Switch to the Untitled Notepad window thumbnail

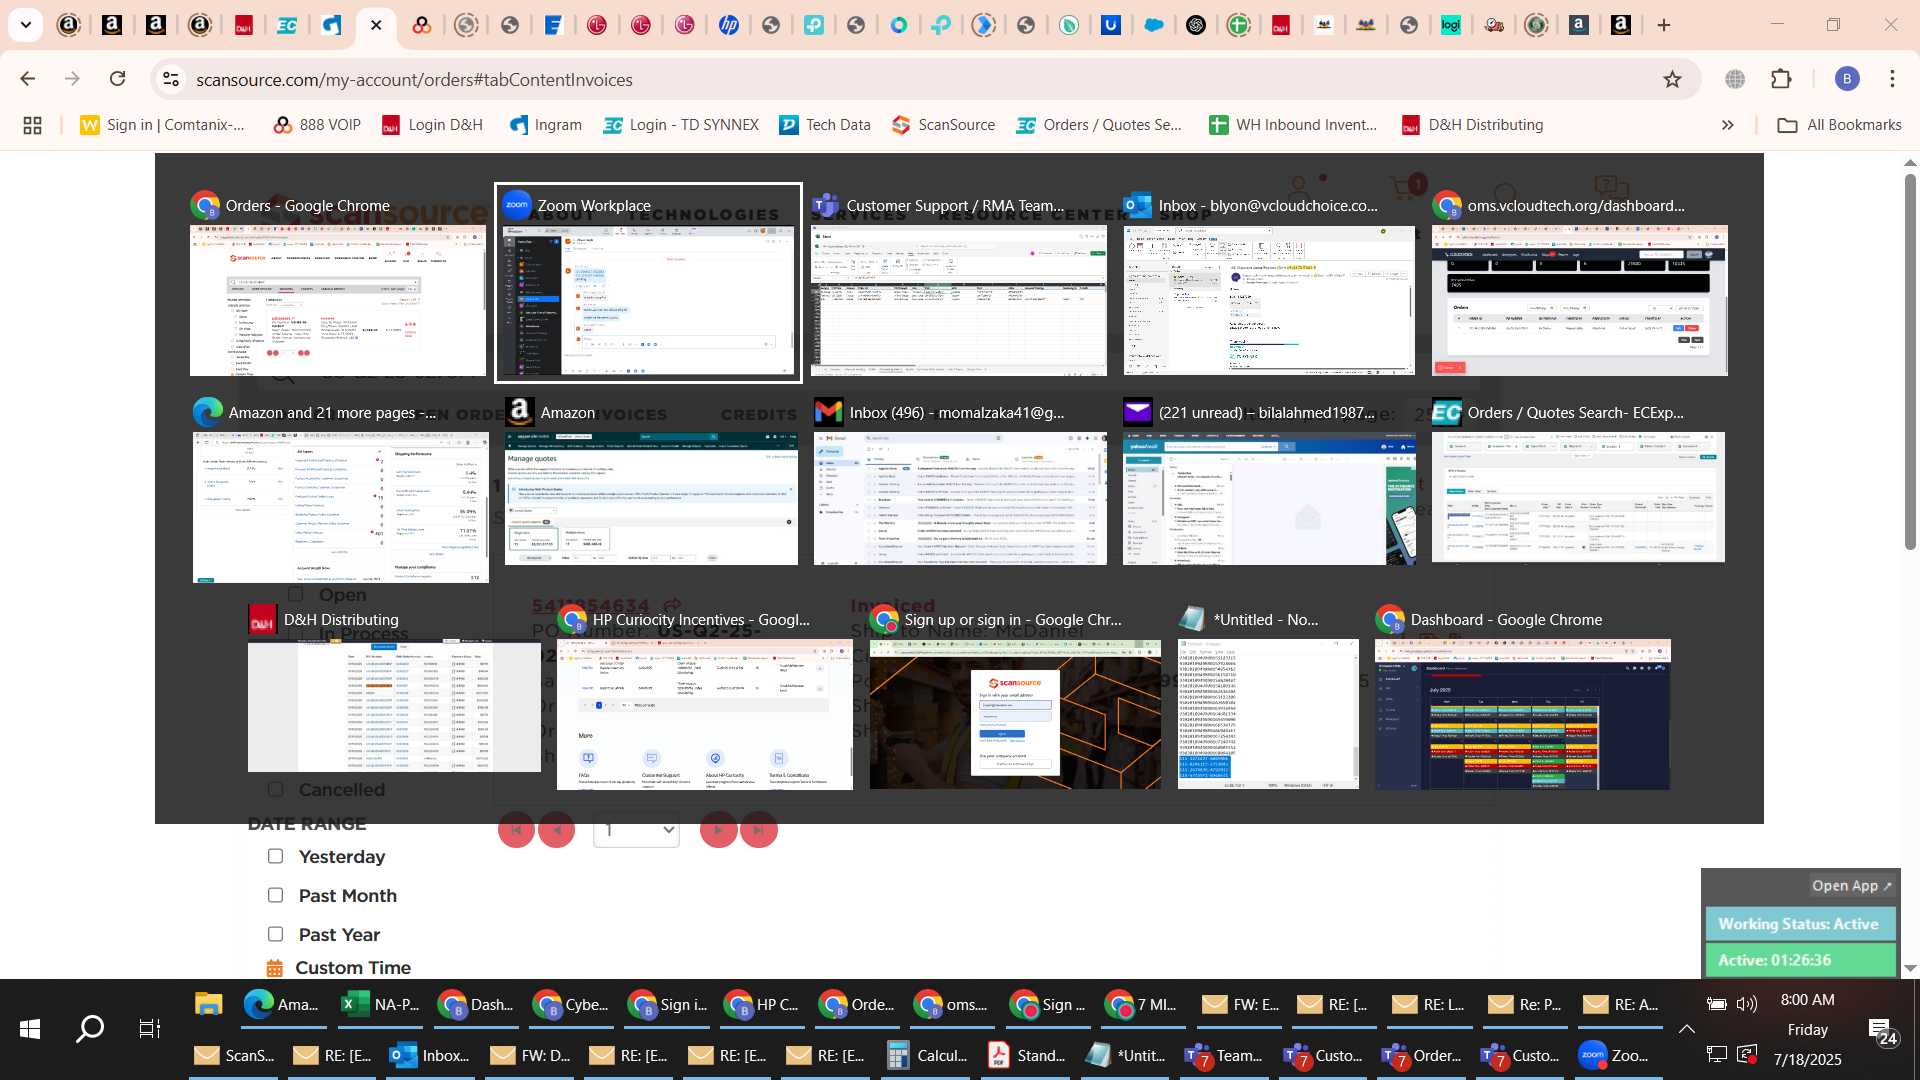(1268, 696)
